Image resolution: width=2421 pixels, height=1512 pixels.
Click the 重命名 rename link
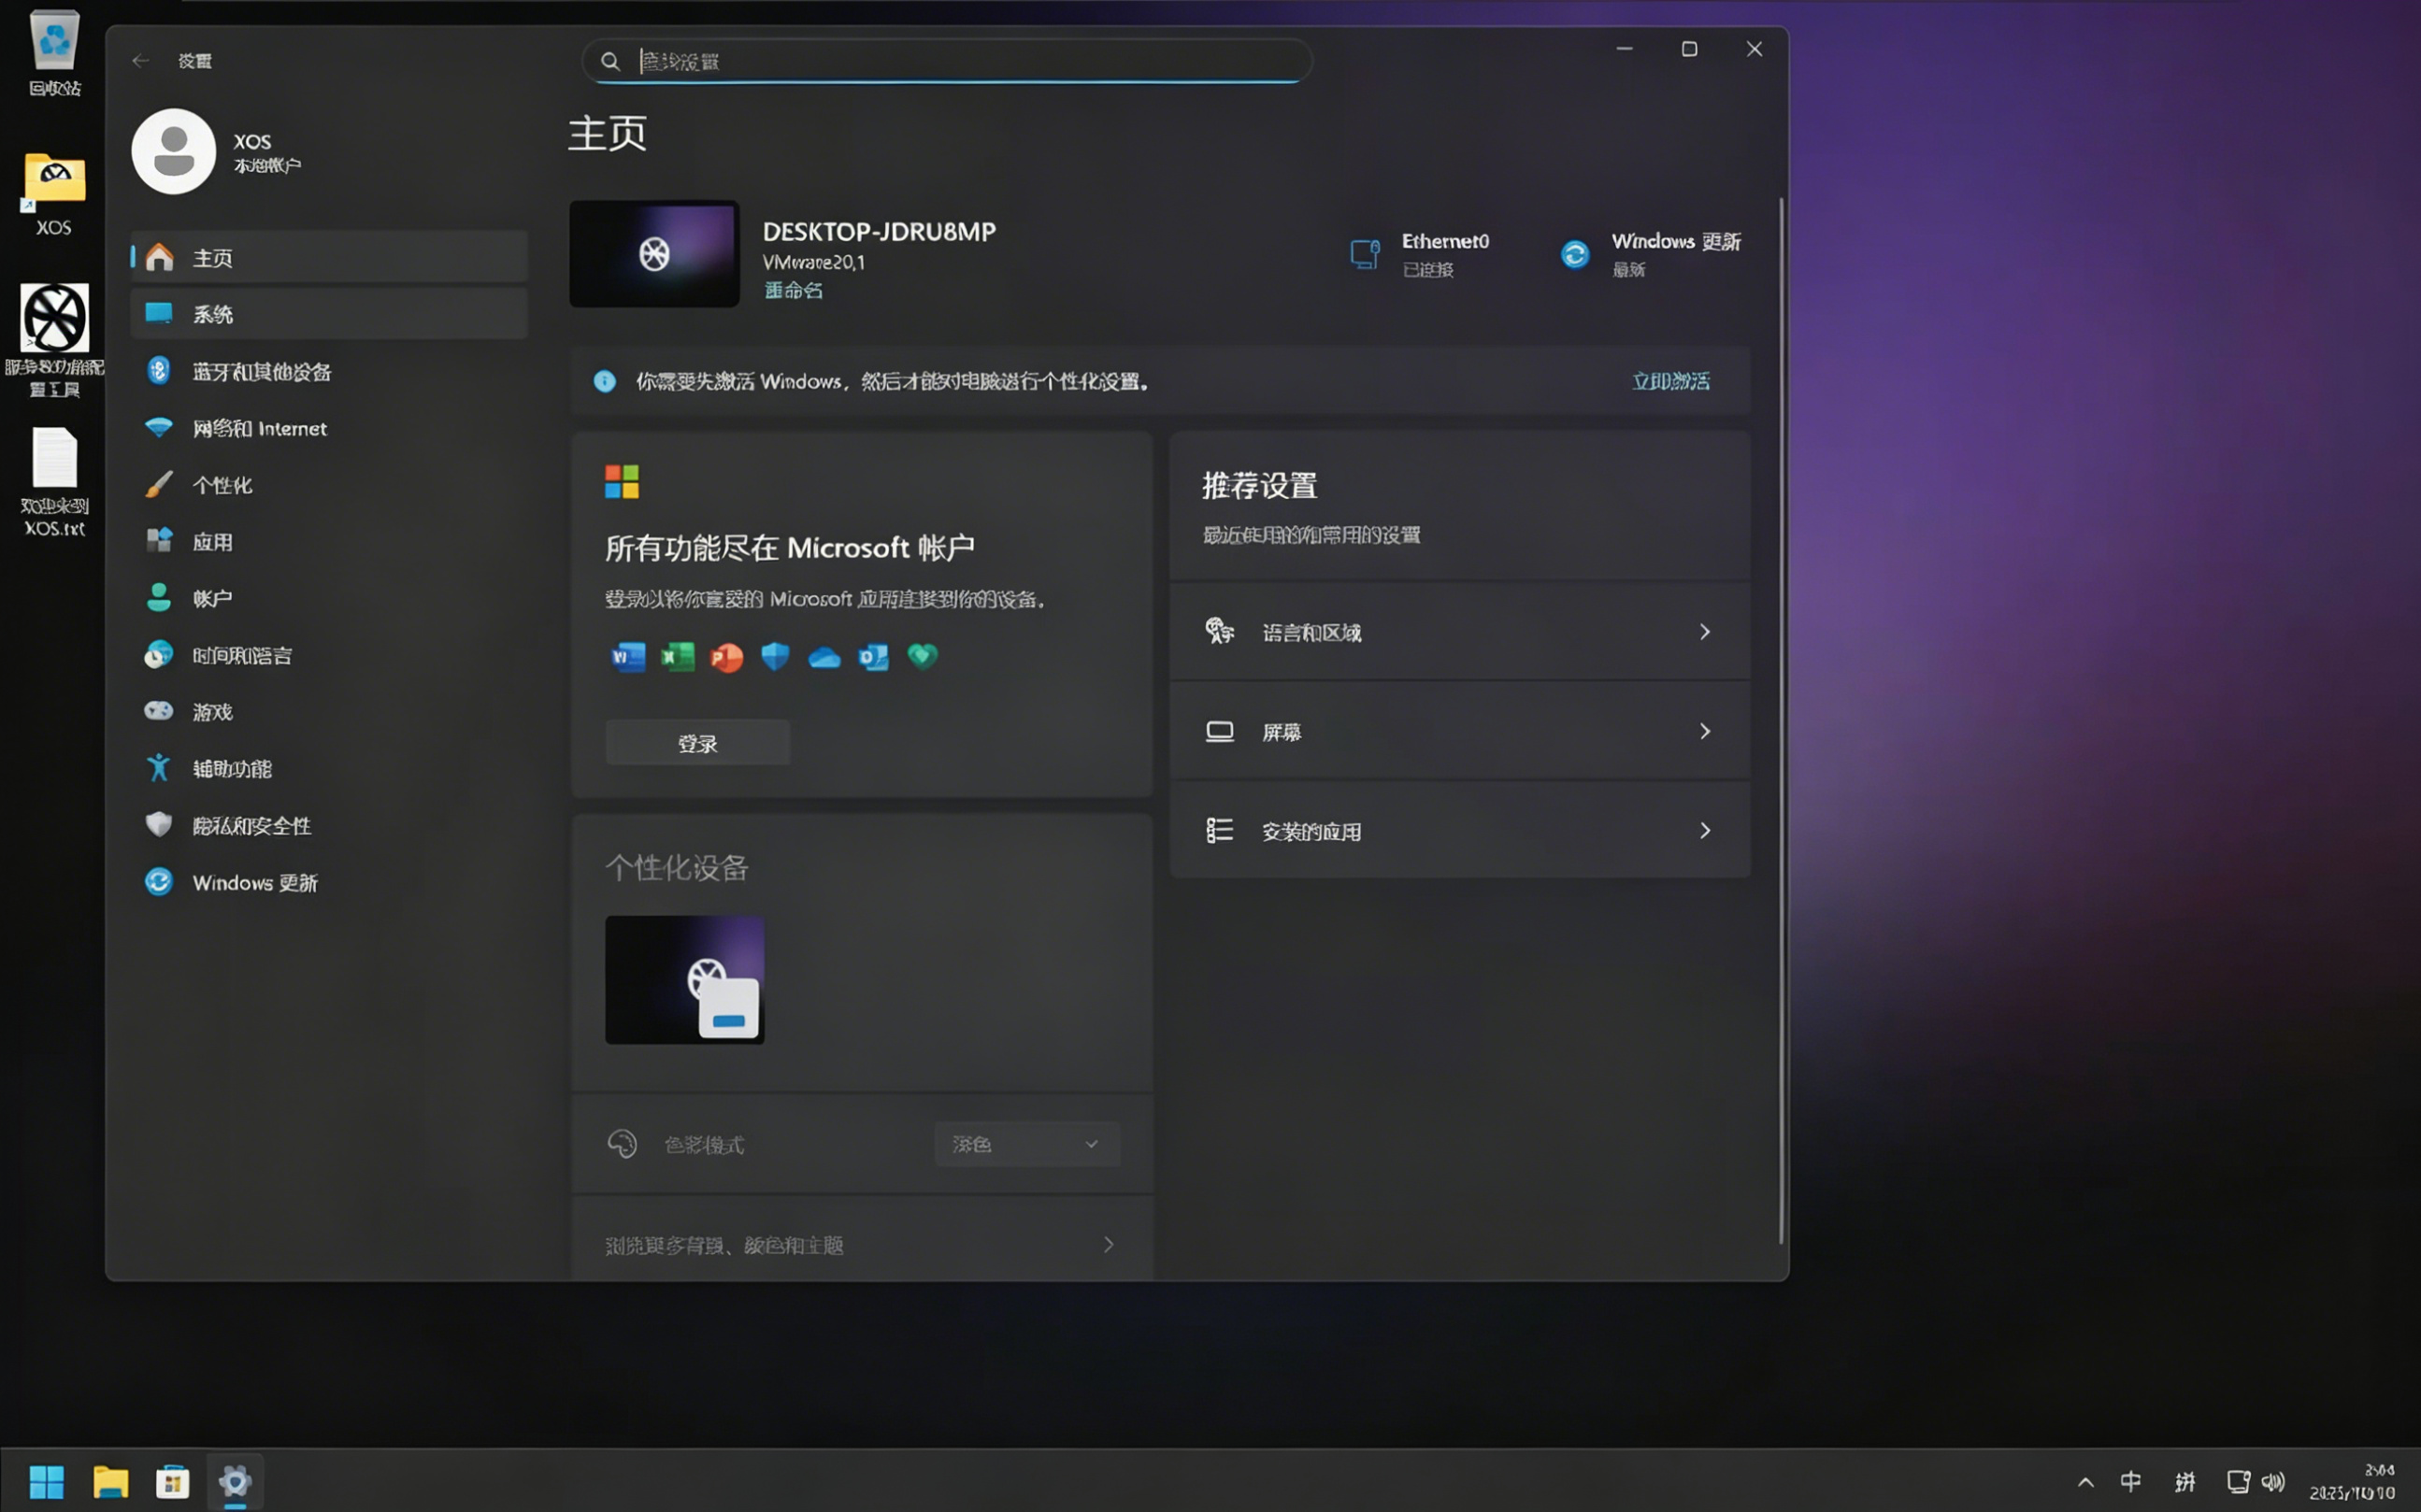pyautogui.click(x=793, y=290)
